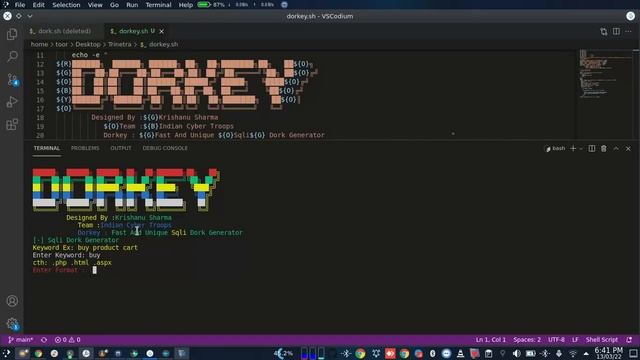Open the Go menu
640x360 pixels.
tap(114, 5)
